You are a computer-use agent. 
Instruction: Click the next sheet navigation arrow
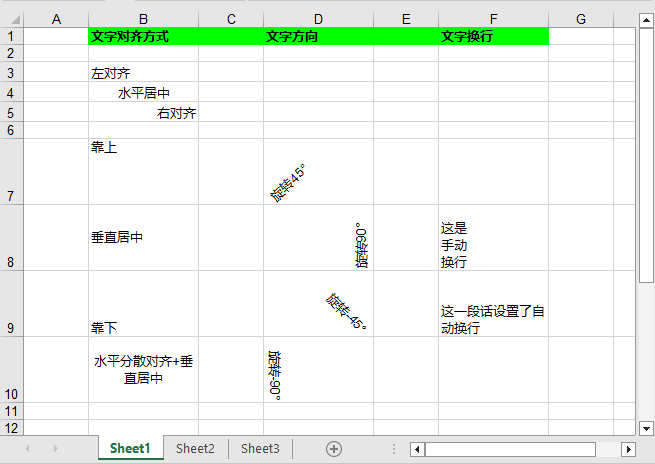coord(56,449)
